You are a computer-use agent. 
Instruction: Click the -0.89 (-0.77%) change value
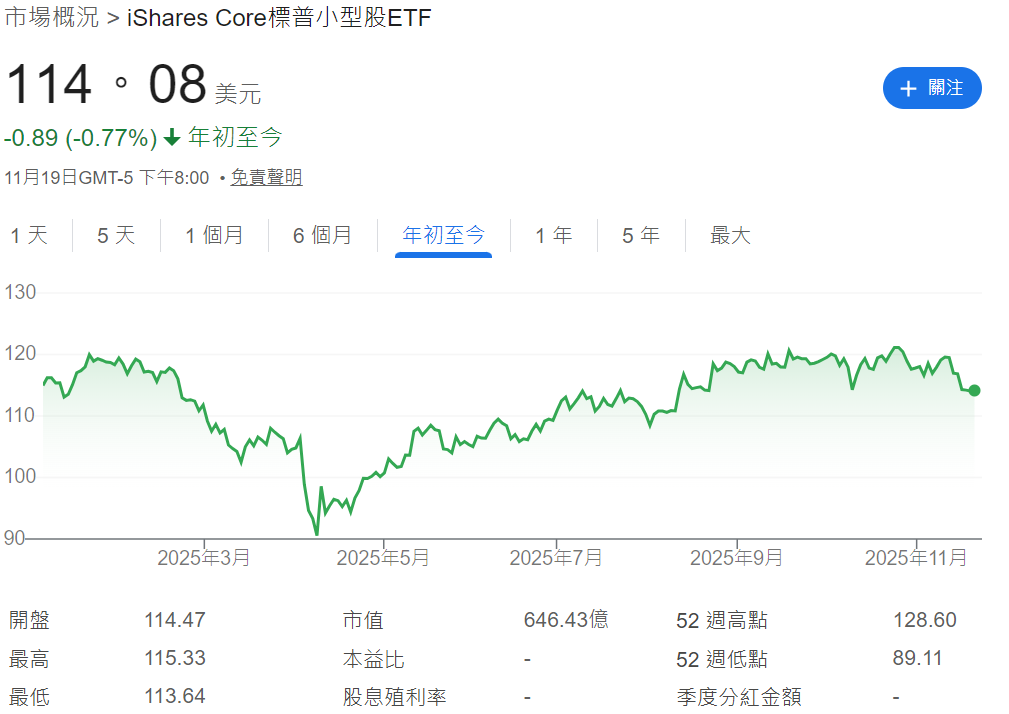(77, 137)
